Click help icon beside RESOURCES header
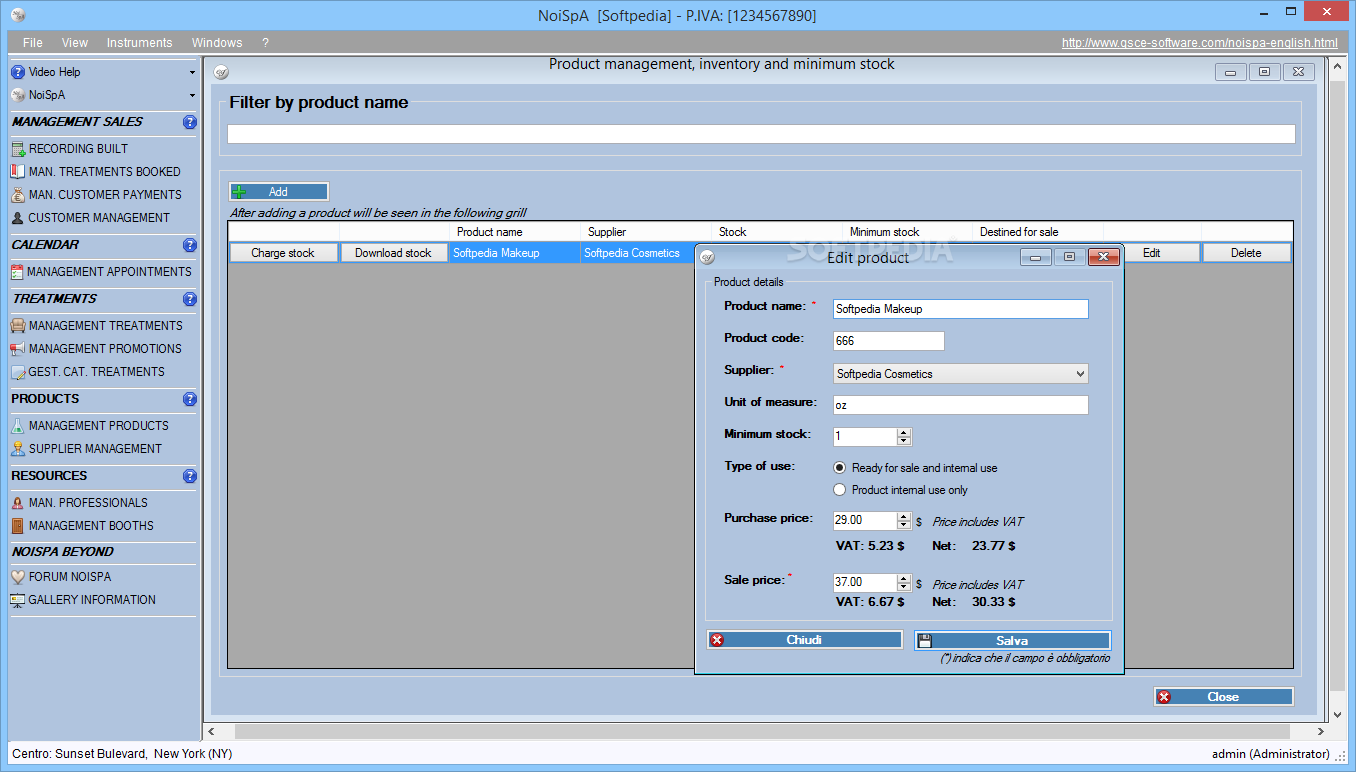Image resolution: width=1356 pixels, height=772 pixels. coord(190,476)
